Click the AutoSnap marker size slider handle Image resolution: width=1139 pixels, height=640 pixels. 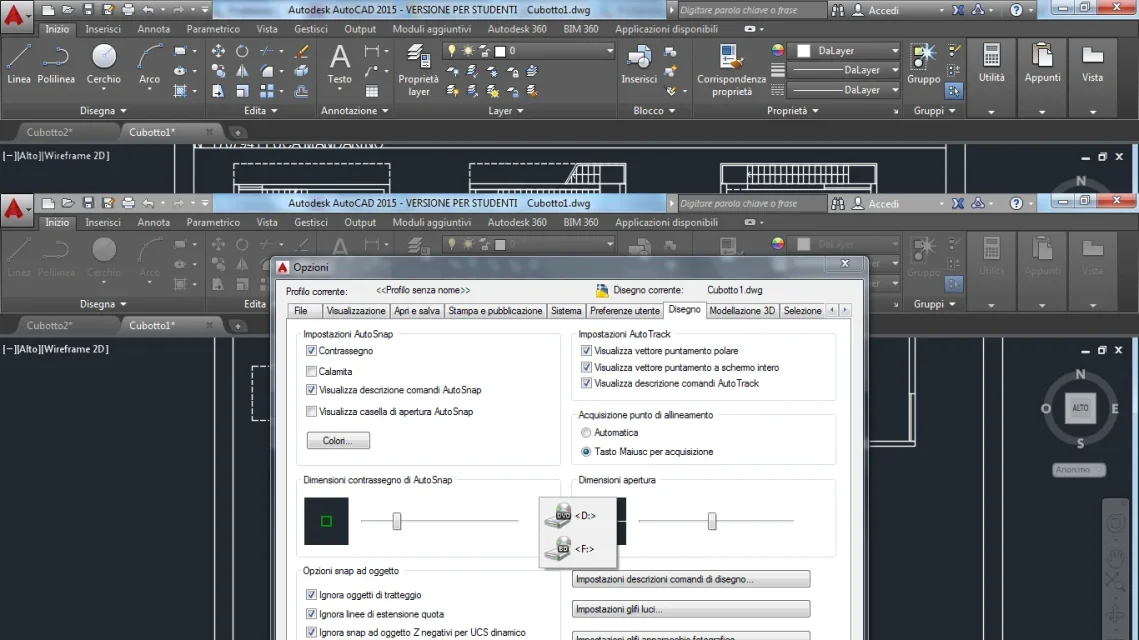coord(397,521)
